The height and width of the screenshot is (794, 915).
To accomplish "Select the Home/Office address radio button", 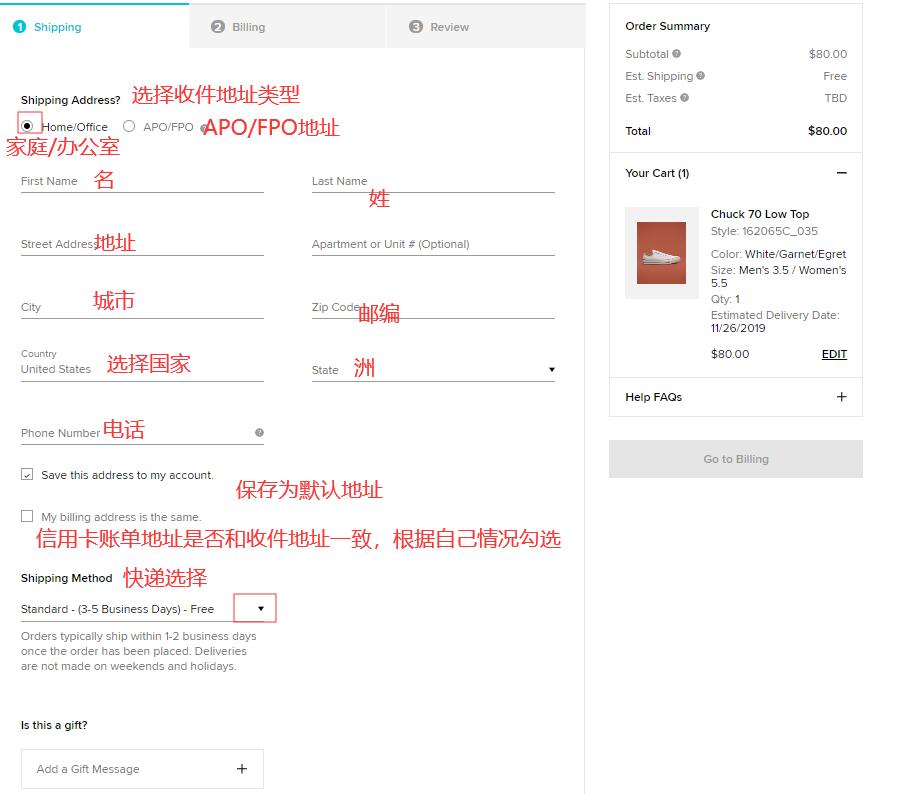I will point(28,126).
